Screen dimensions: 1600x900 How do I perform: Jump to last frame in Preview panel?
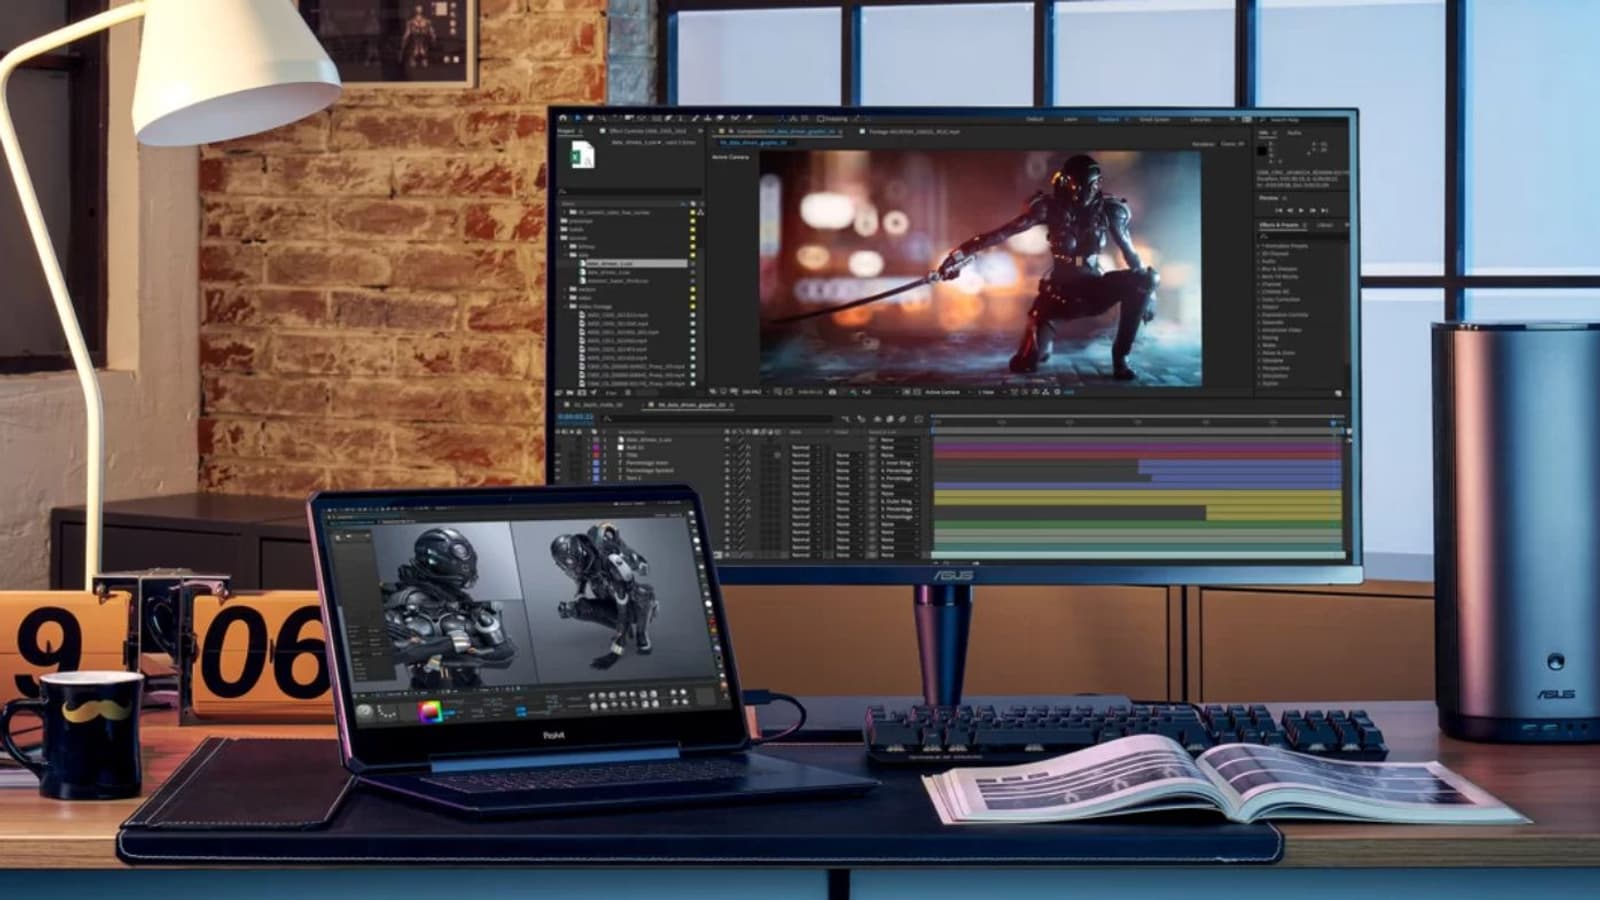[x=1325, y=211]
